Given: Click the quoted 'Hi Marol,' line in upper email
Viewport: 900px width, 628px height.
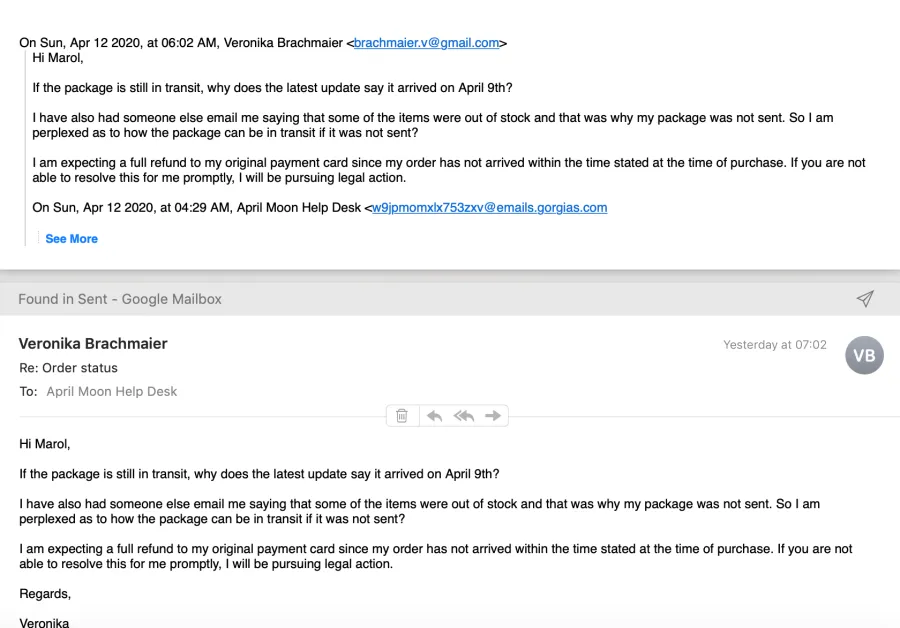Looking at the screenshot, I should [58, 58].
